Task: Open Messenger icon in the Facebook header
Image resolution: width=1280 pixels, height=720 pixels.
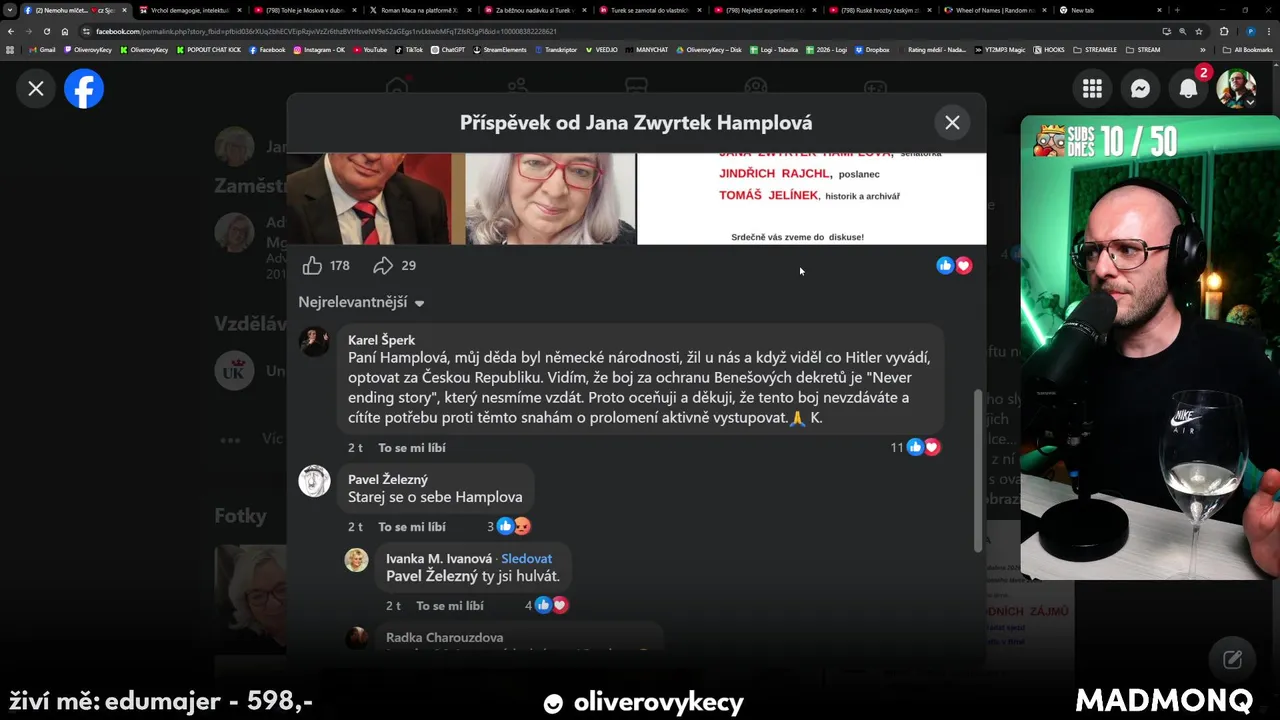Action: click(x=1140, y=89)
